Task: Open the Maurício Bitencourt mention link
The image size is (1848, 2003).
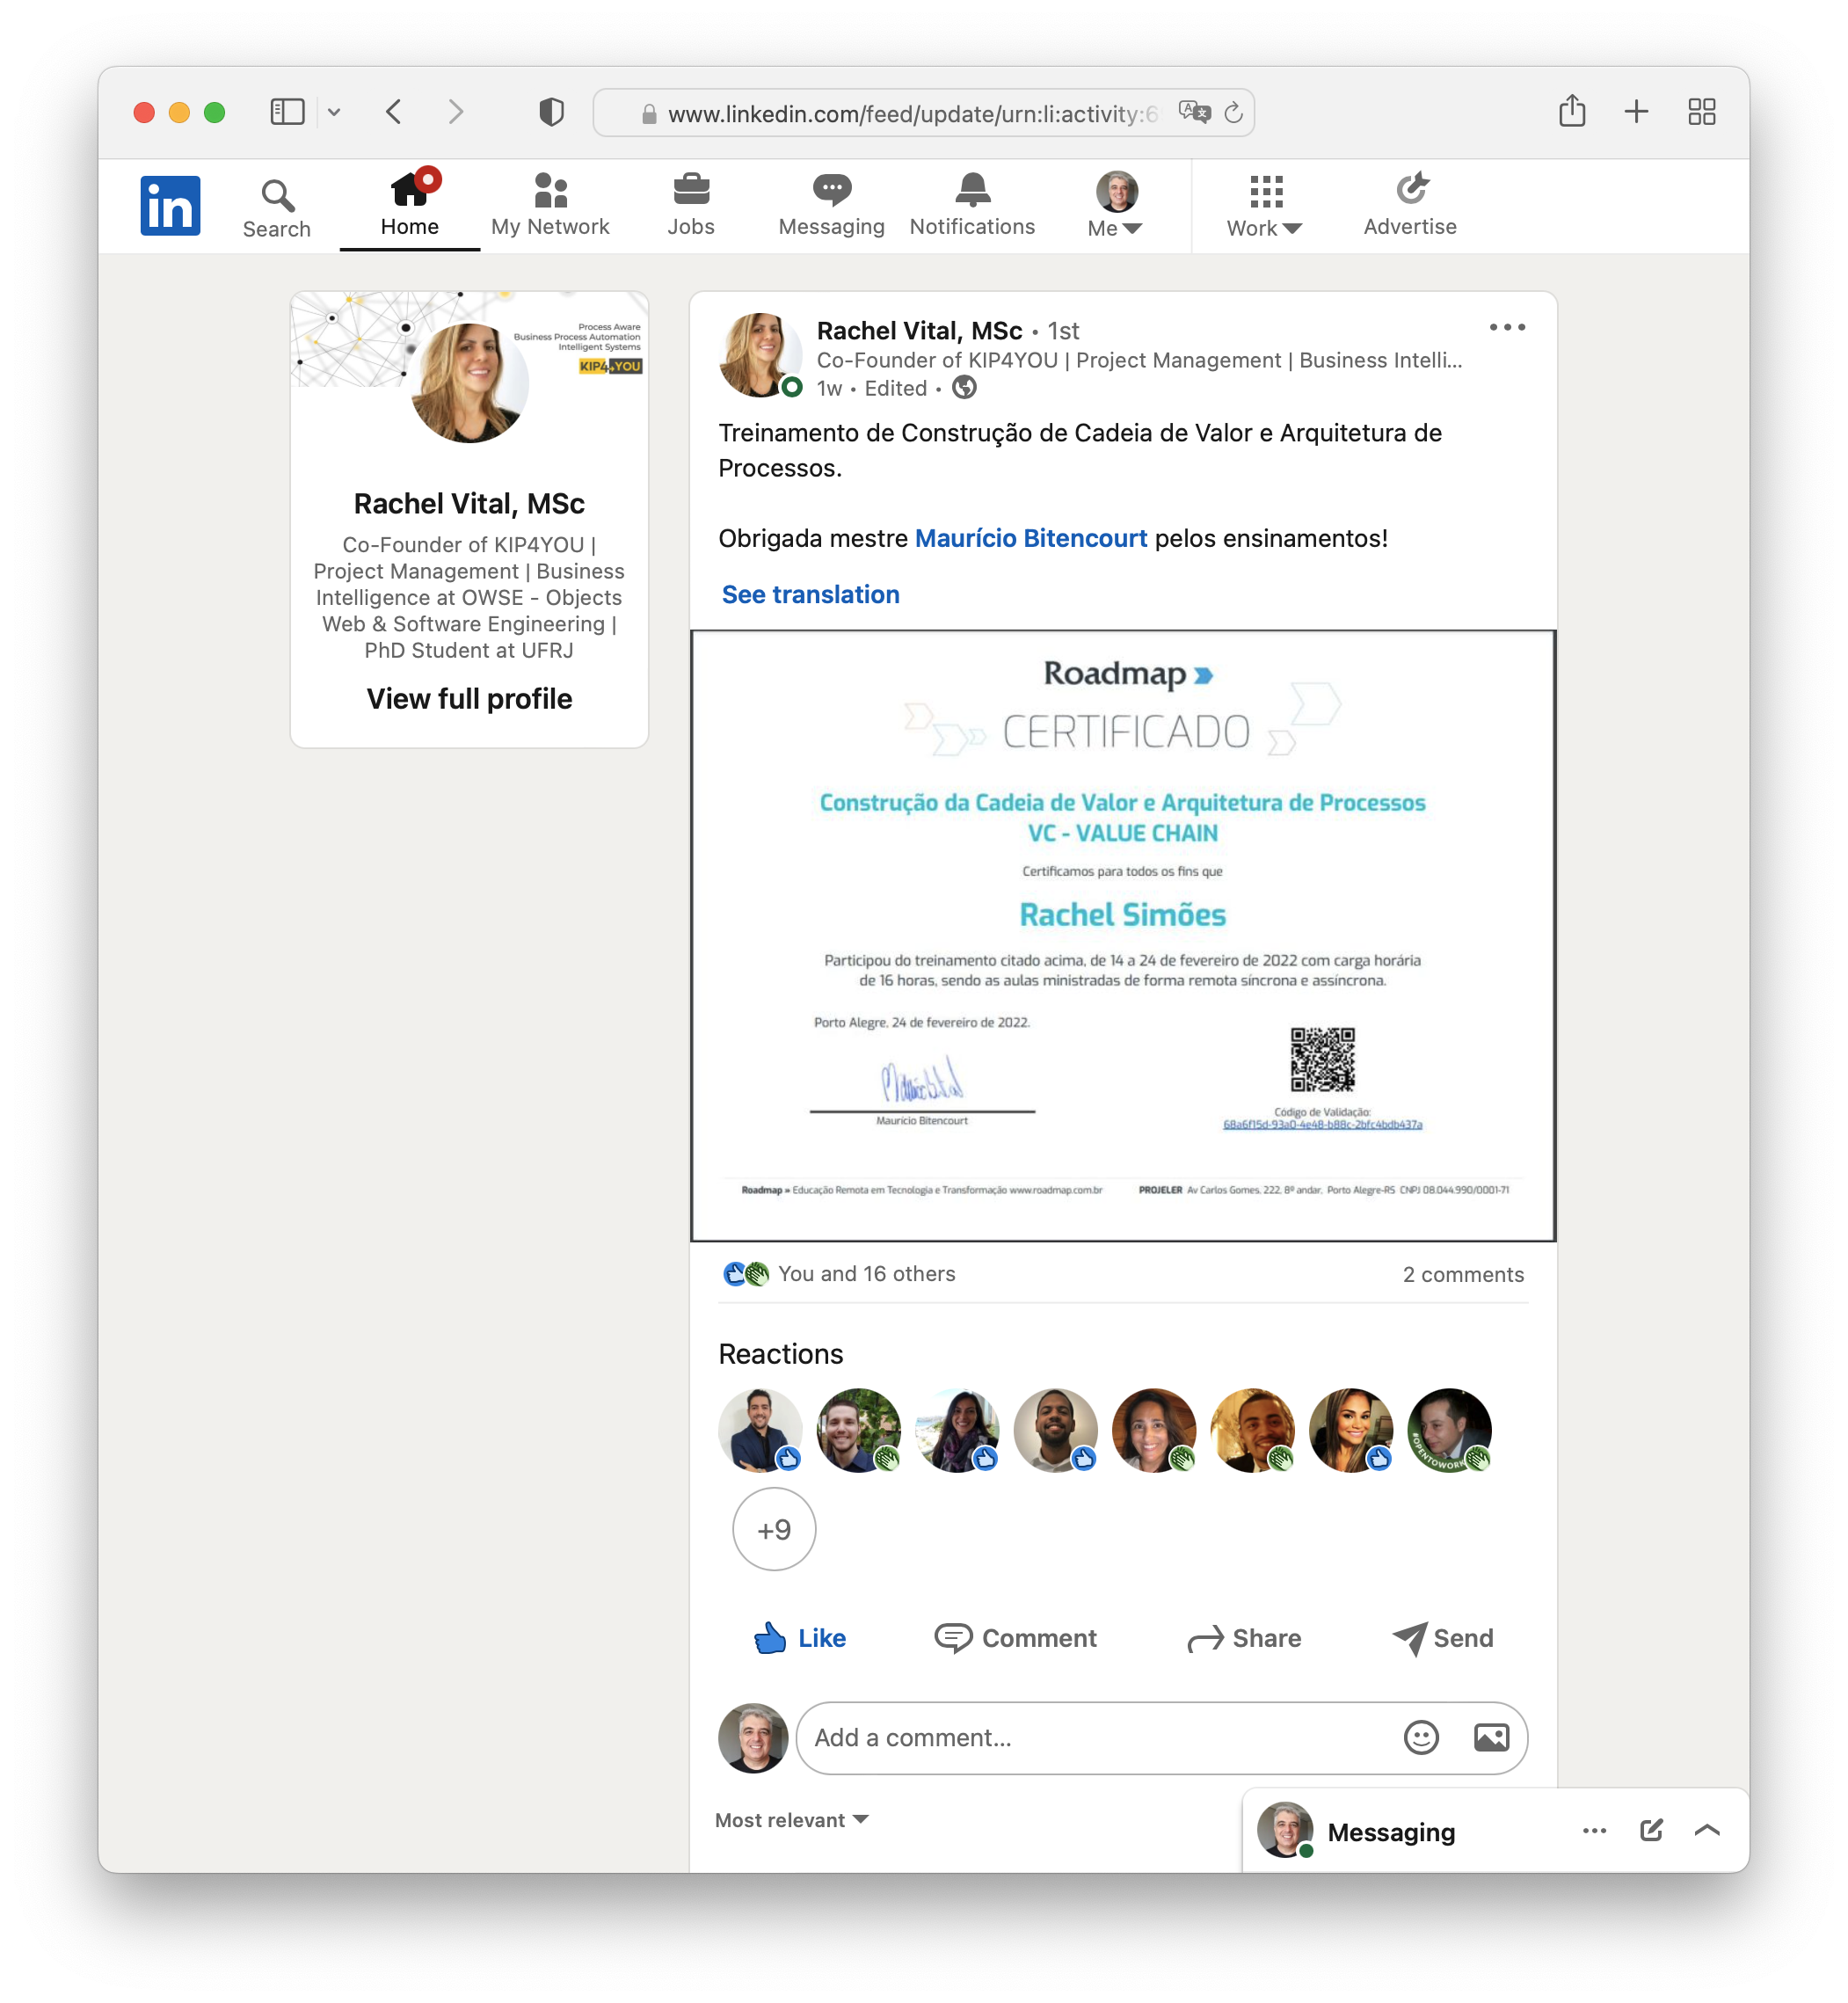Action: pos(1031,538)
